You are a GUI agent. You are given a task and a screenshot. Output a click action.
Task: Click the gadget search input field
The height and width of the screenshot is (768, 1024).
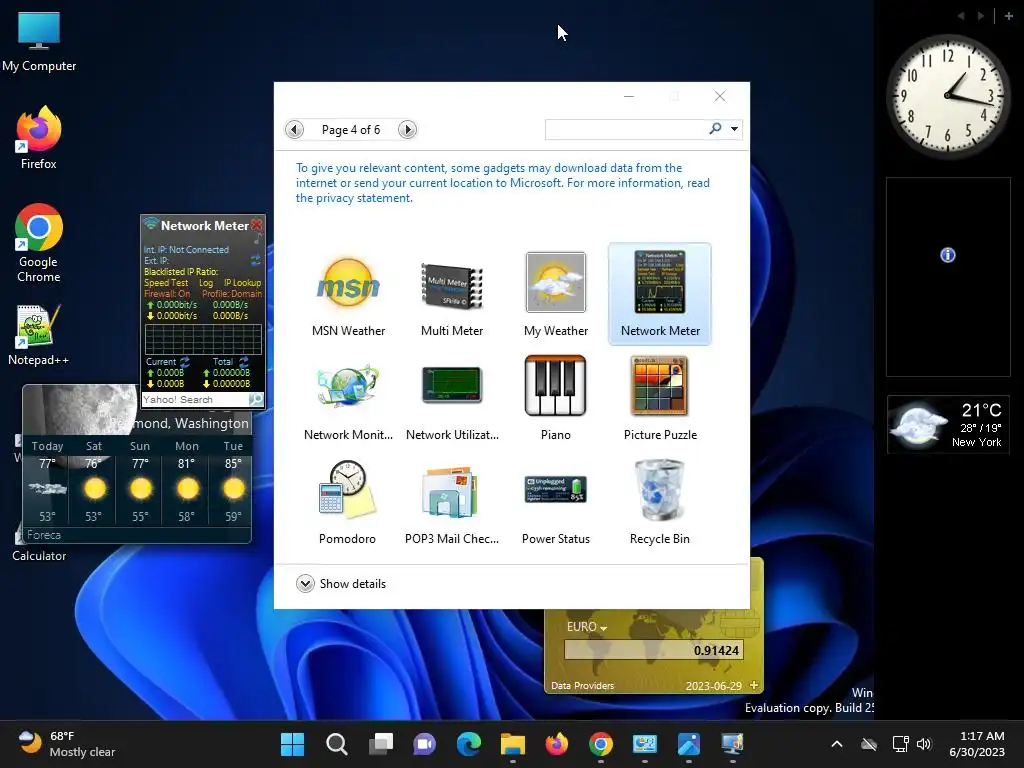626,129
